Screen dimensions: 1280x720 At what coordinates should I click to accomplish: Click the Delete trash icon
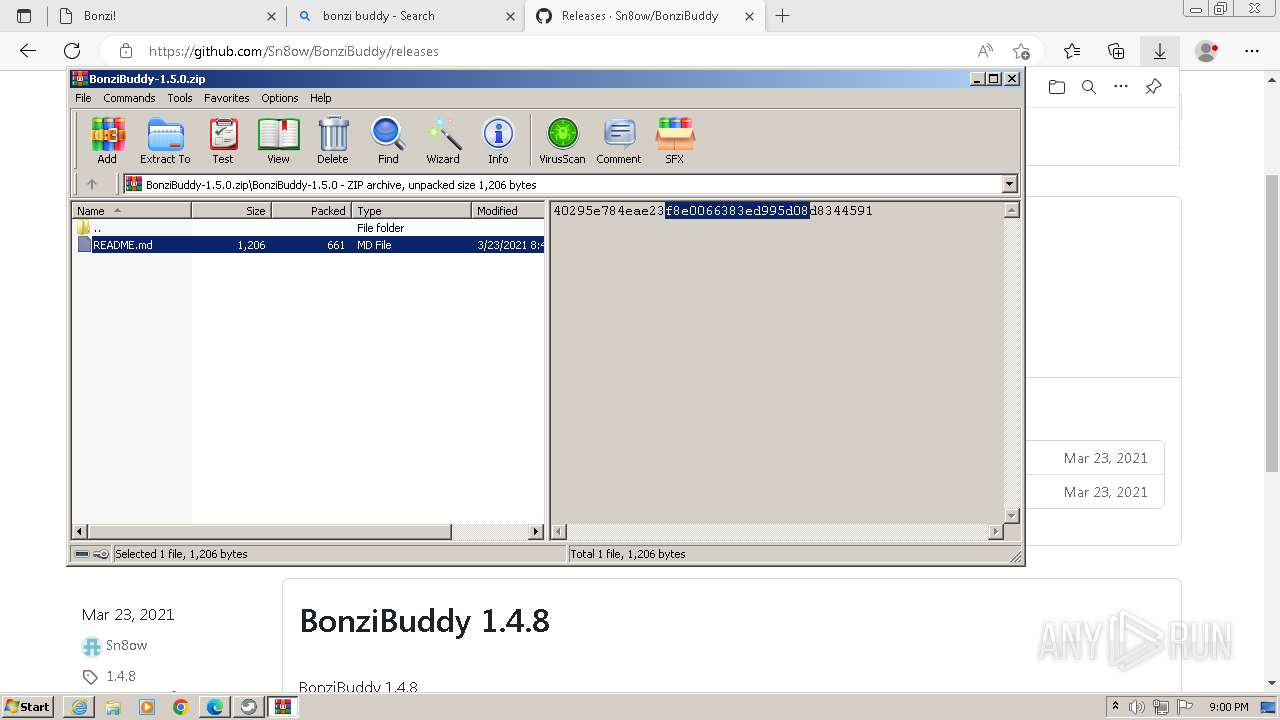333,140
